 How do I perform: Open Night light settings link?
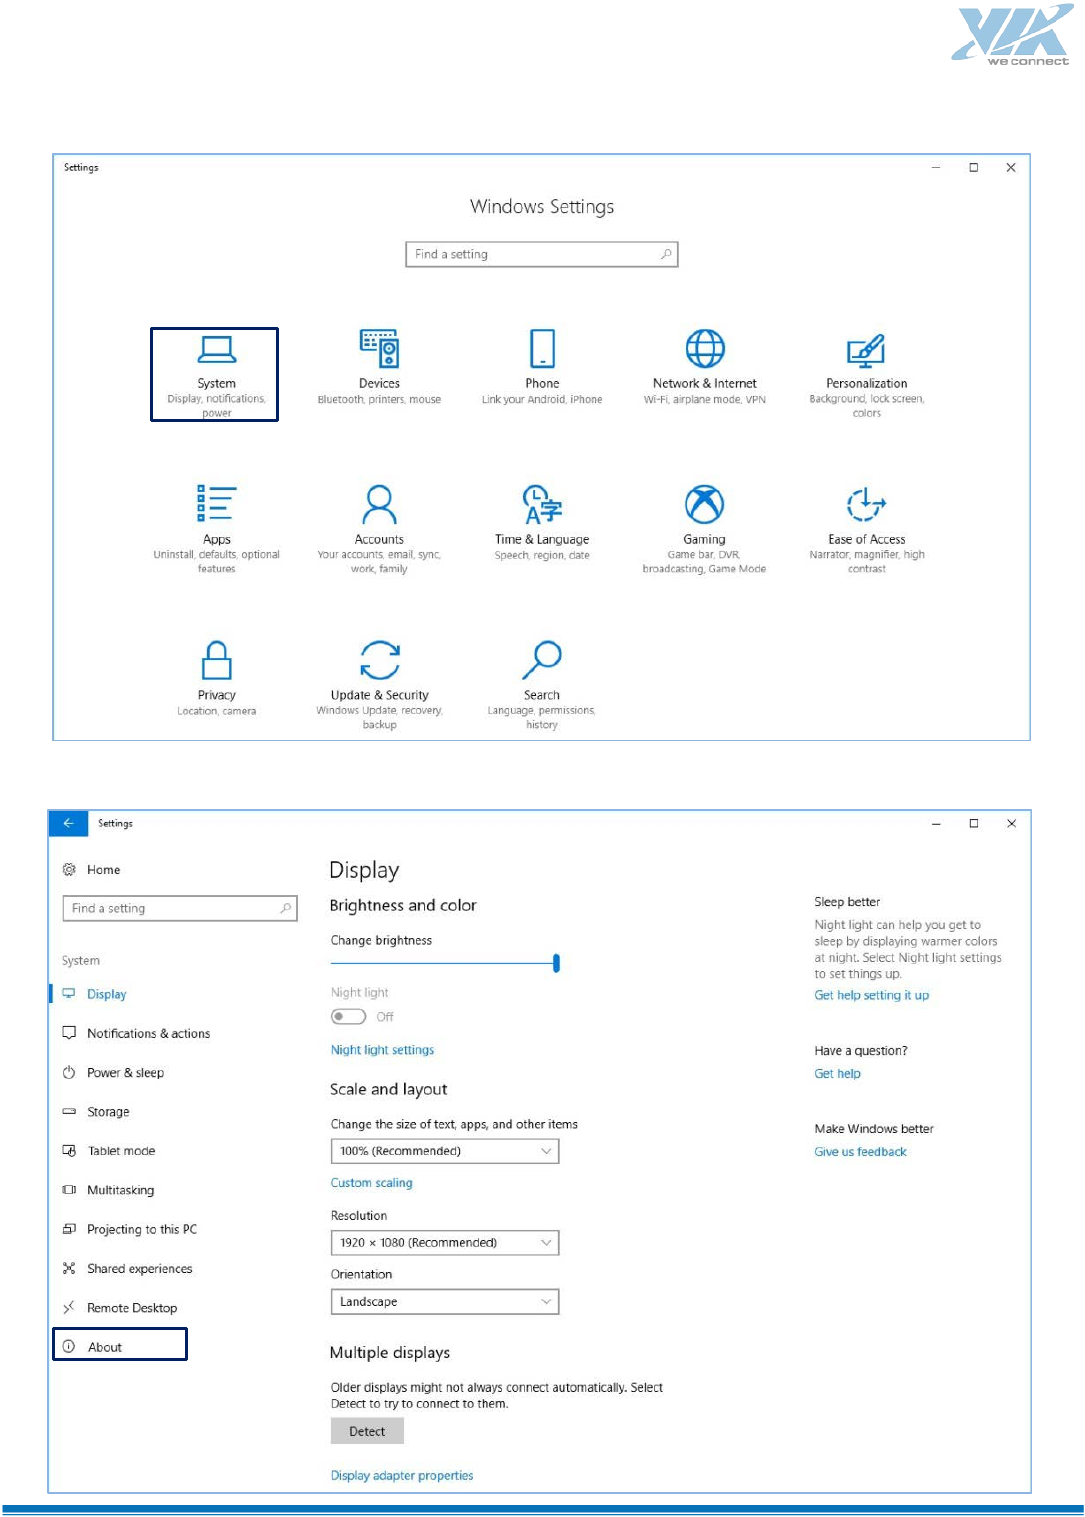point(382,1050)
